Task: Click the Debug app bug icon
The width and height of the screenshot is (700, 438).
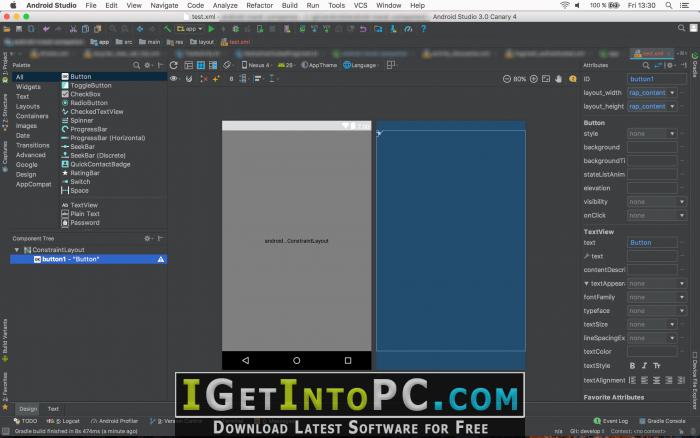Action: [235, 29]
